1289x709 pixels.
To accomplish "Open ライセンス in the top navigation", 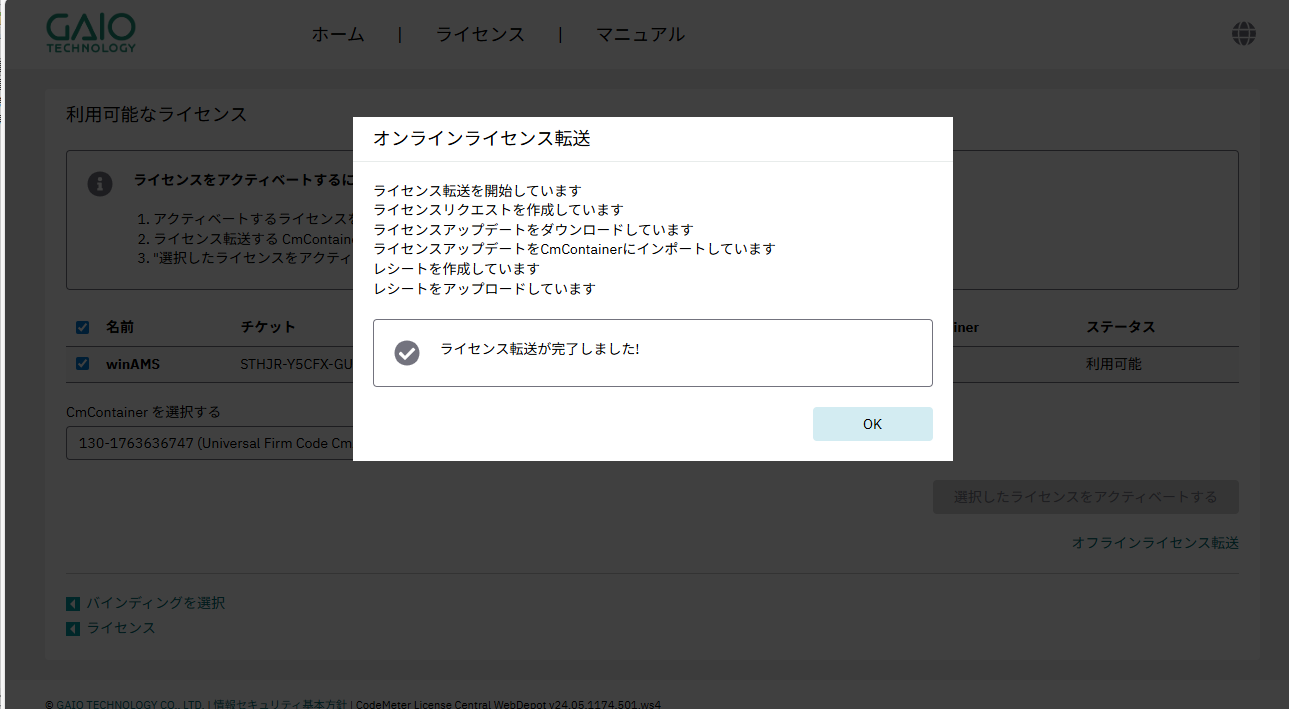I will click(480, 34).
